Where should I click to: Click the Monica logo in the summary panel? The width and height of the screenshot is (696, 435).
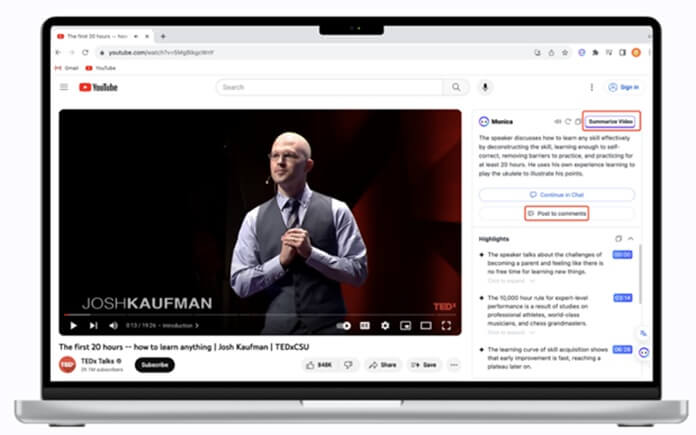[484, 121]
